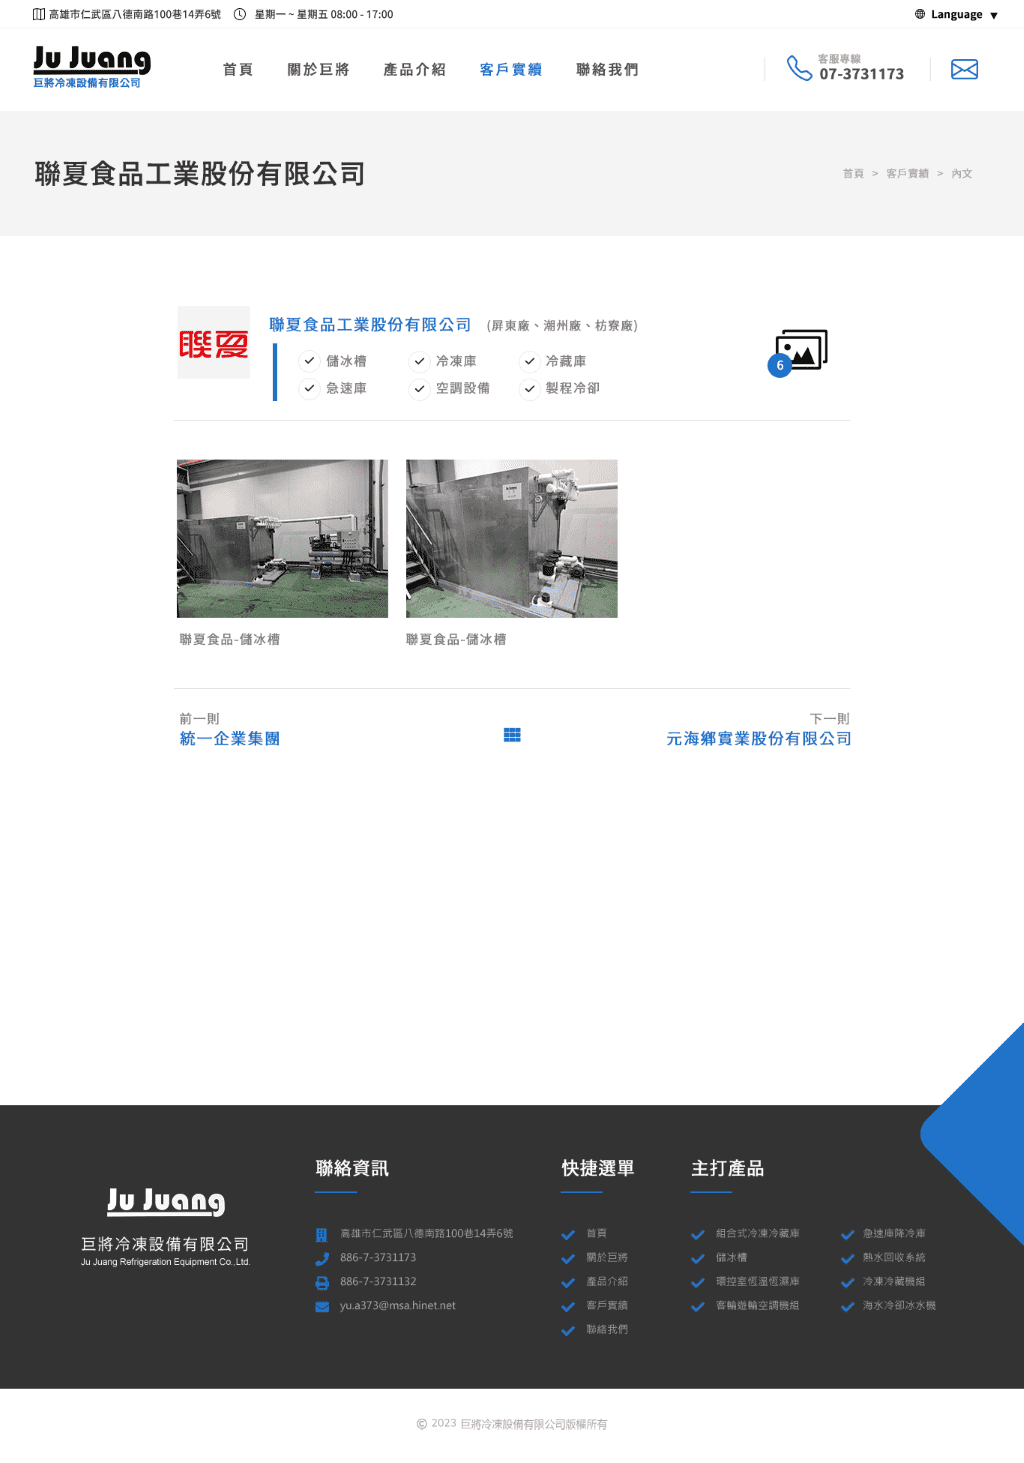Click checkmark icon beside 儲冰槽 feature
Image resolution: width=1024 pixels, height=1463 pixels.
(310, 361)
